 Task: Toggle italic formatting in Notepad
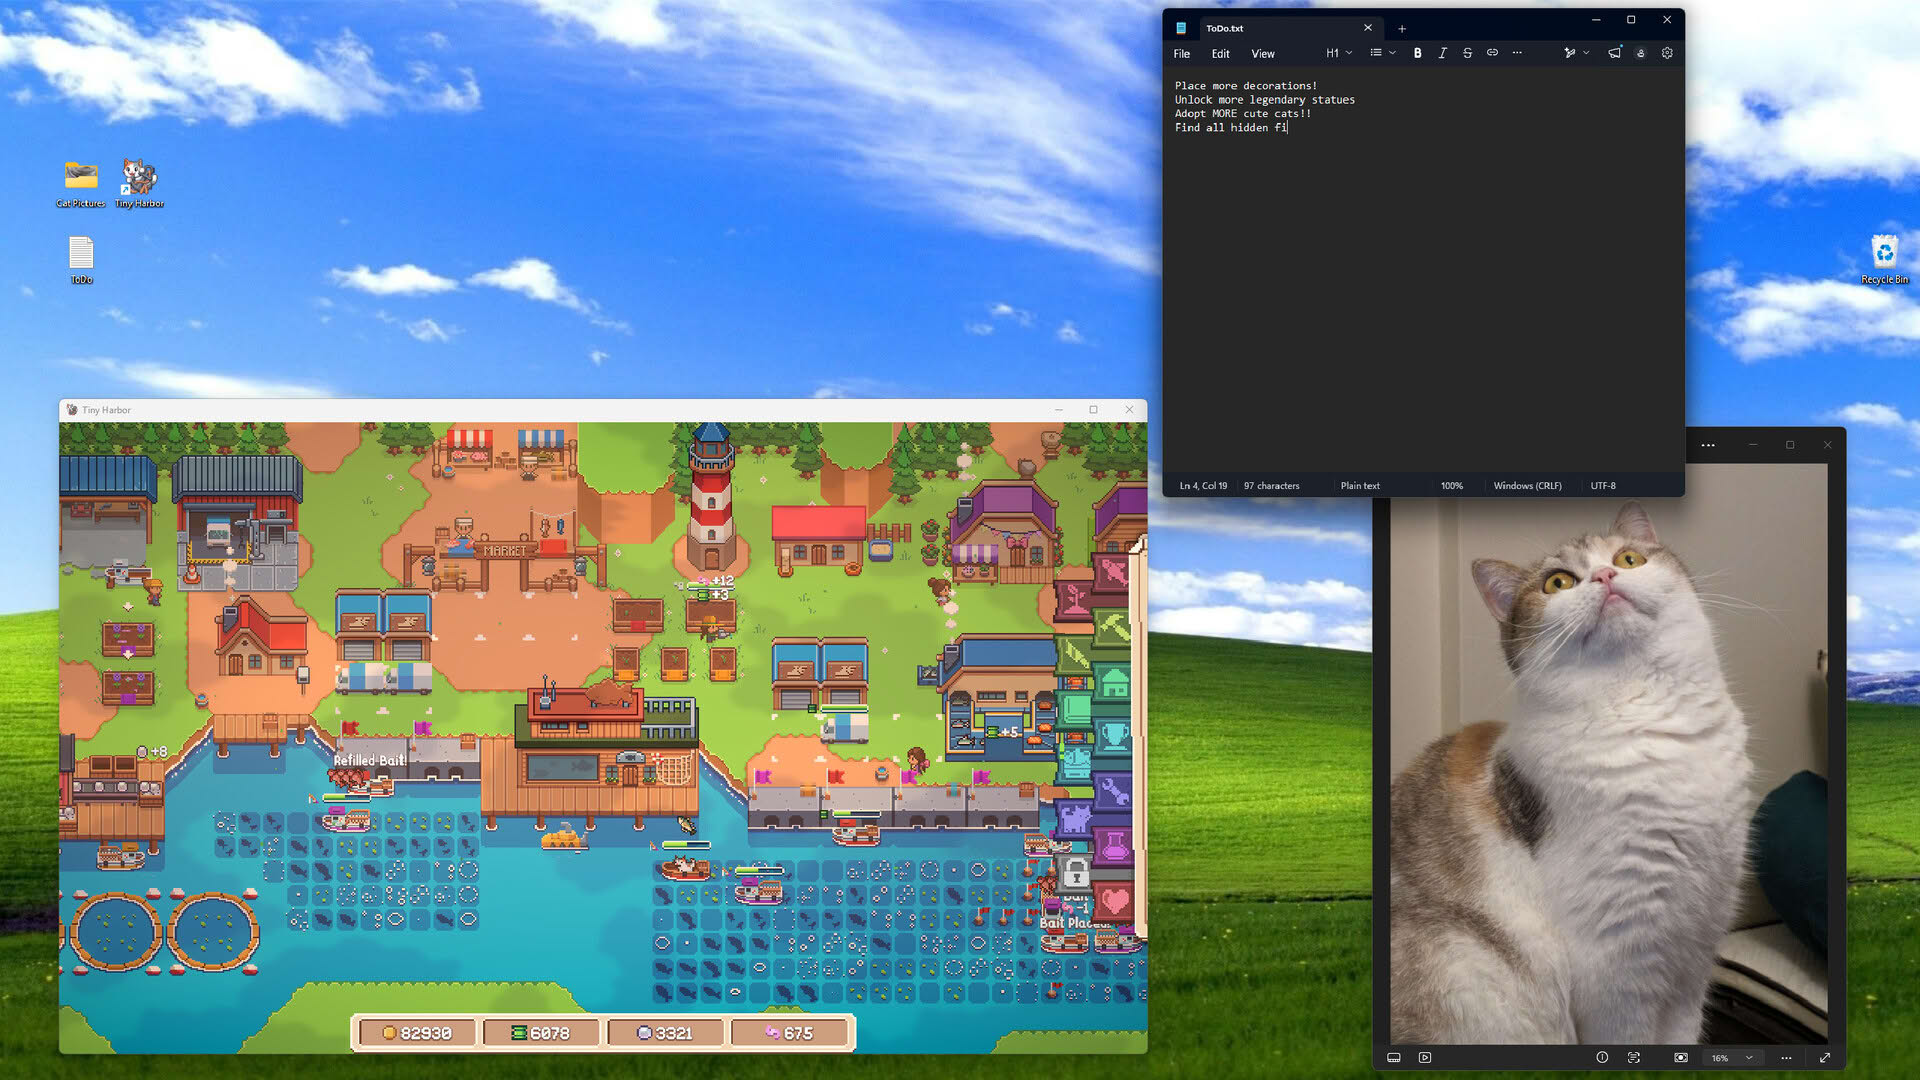(1442, 53)
